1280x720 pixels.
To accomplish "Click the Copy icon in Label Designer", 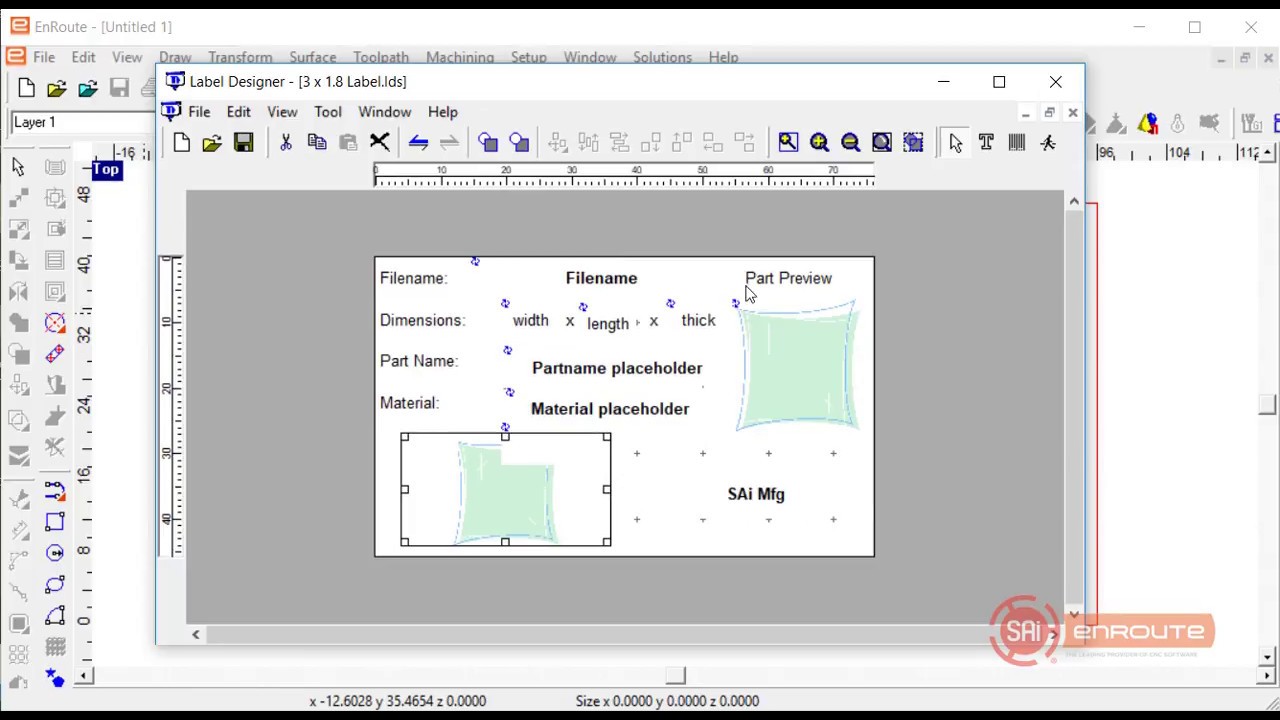I will click(x=317, y=143).
